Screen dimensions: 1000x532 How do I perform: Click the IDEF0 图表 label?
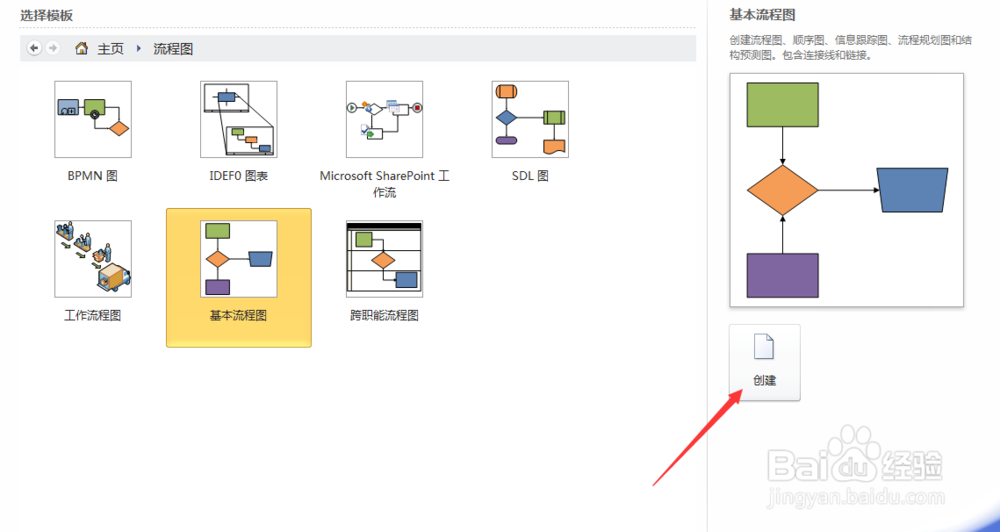[x=239, y=176]
